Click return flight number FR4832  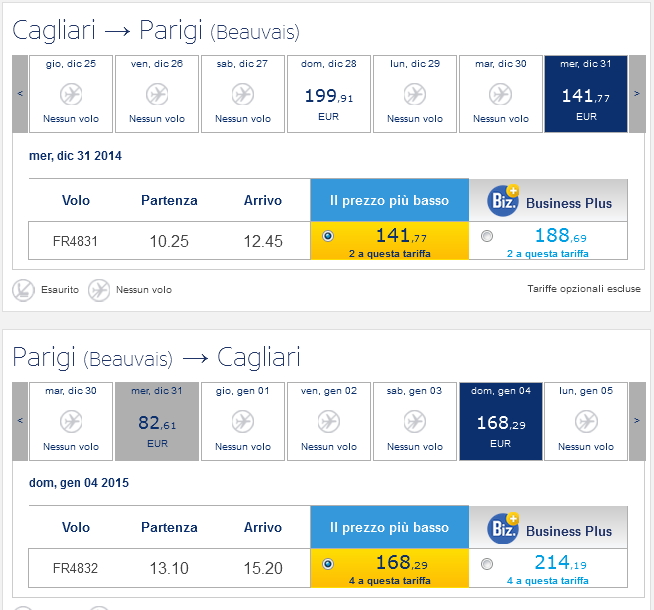(x=75, y=568)
